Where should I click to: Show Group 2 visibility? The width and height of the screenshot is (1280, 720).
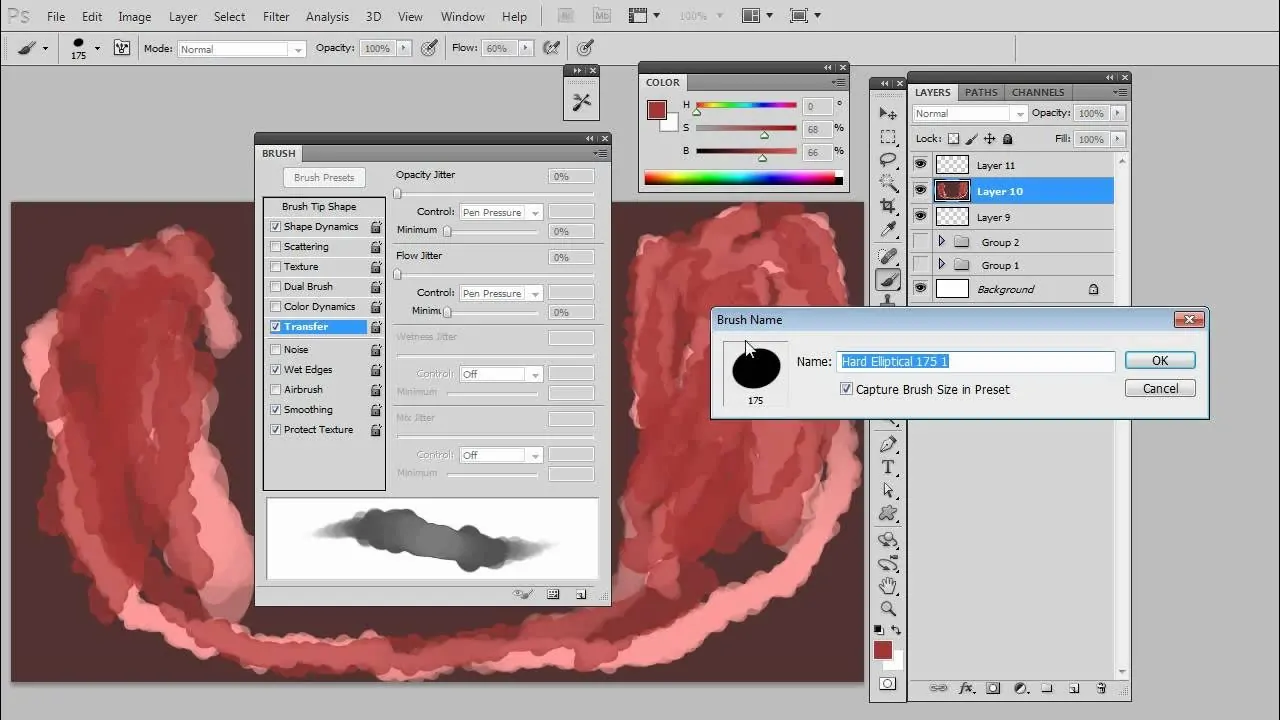pyautogui.click(x=920, y=242)
